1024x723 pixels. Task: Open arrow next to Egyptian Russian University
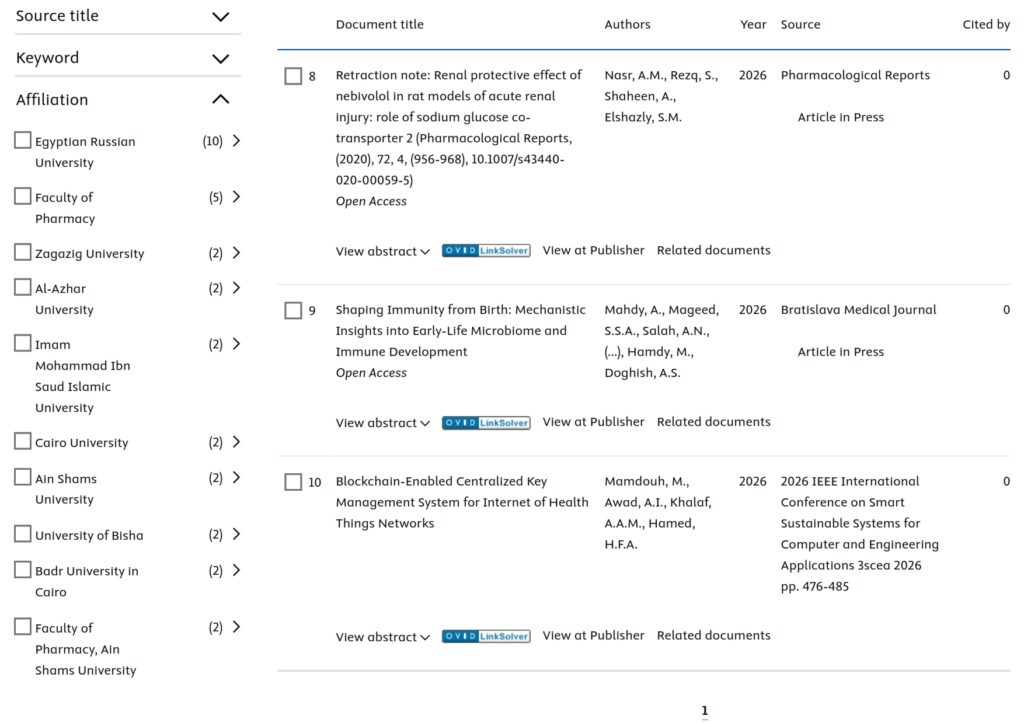pos(236,141)
